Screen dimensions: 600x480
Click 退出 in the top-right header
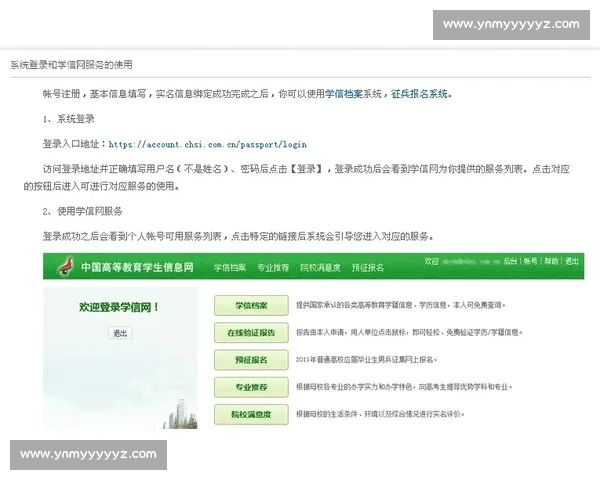point(571,261)
